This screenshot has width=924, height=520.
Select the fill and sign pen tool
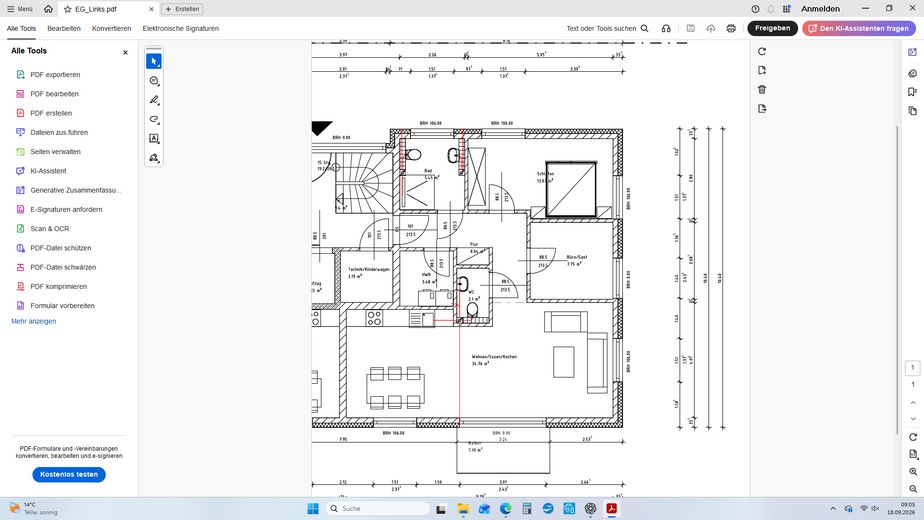click(x=154, y=158)
